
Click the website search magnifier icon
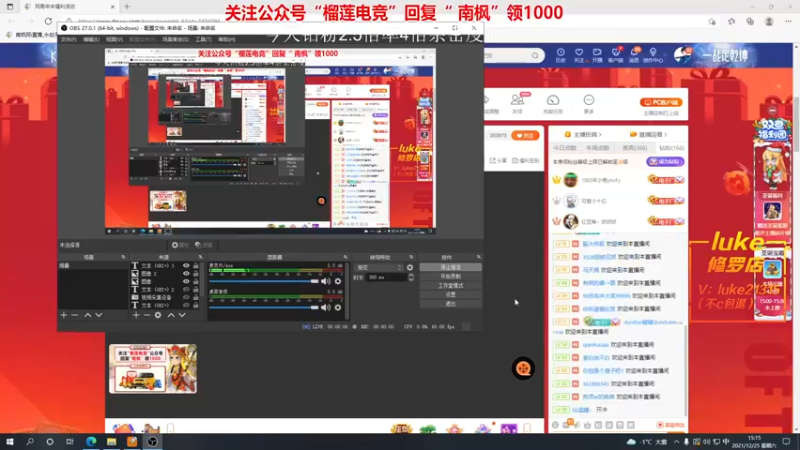click(535, 55)
